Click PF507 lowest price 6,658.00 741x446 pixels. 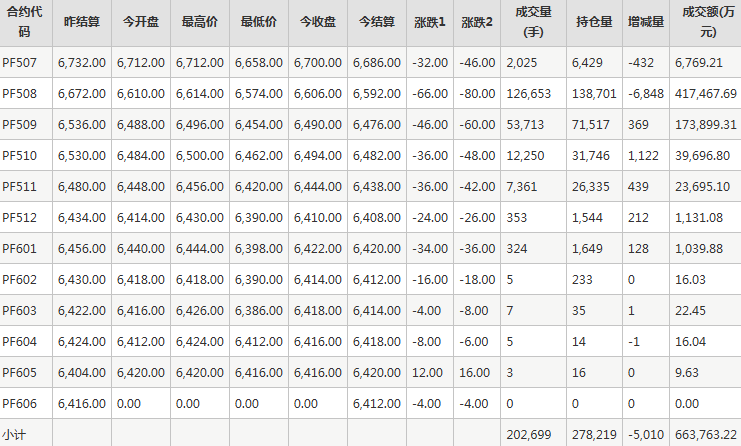(x=259, y=62)
